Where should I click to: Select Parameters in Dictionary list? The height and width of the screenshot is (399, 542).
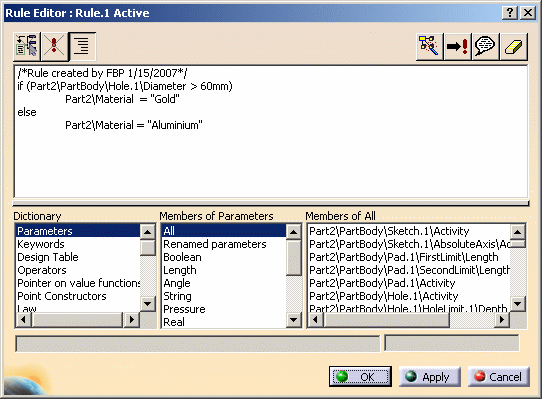78,231
